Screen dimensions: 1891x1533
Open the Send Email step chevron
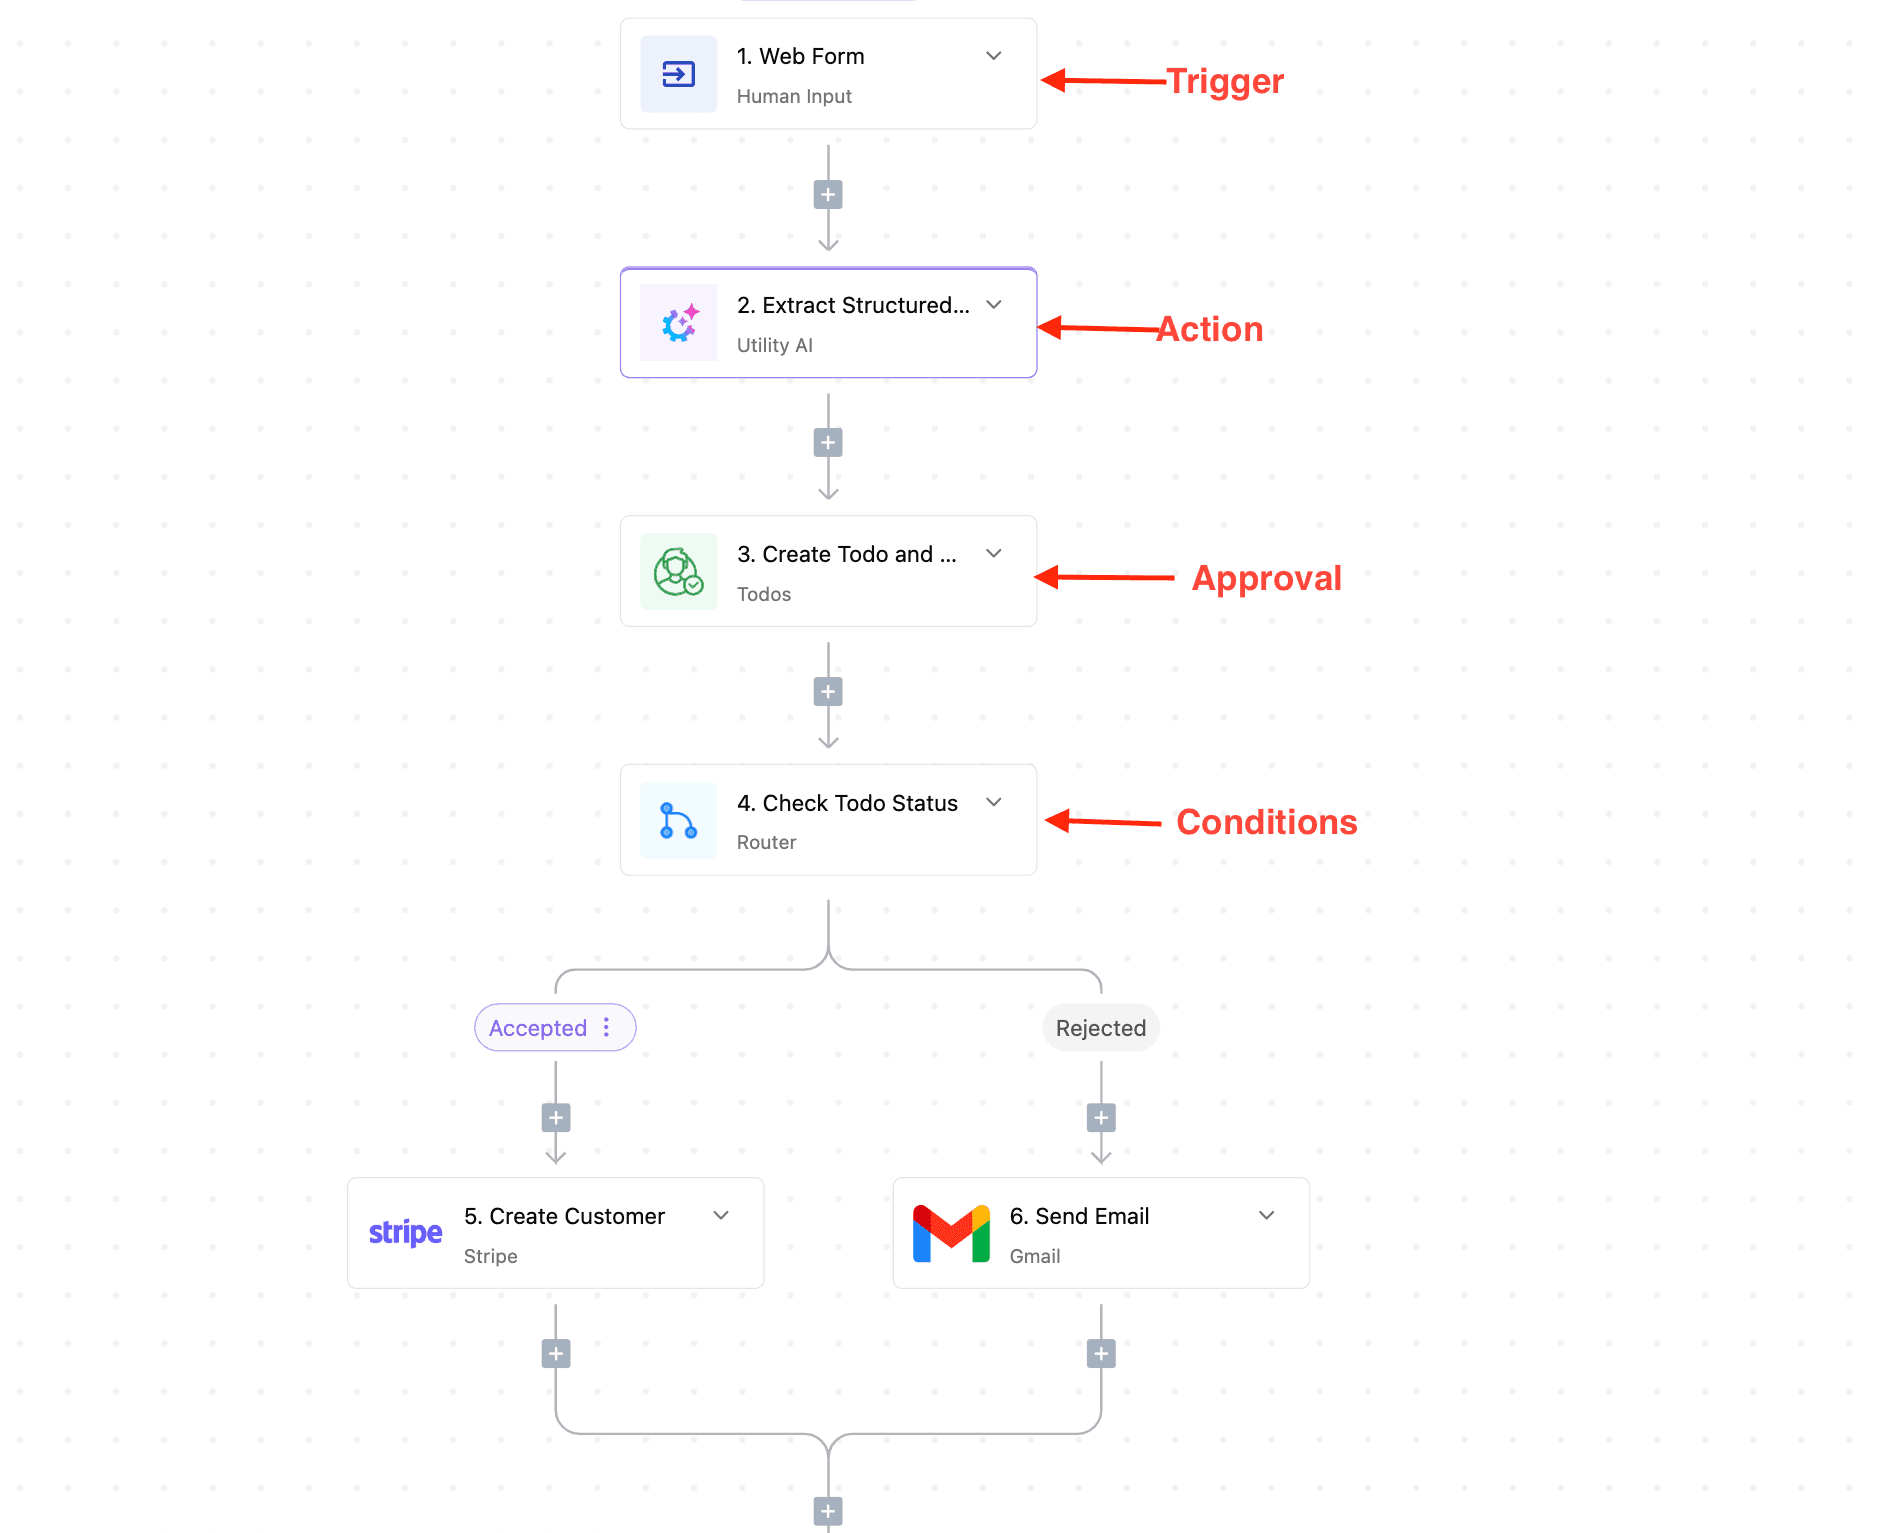click(x=1266, y=1215)
